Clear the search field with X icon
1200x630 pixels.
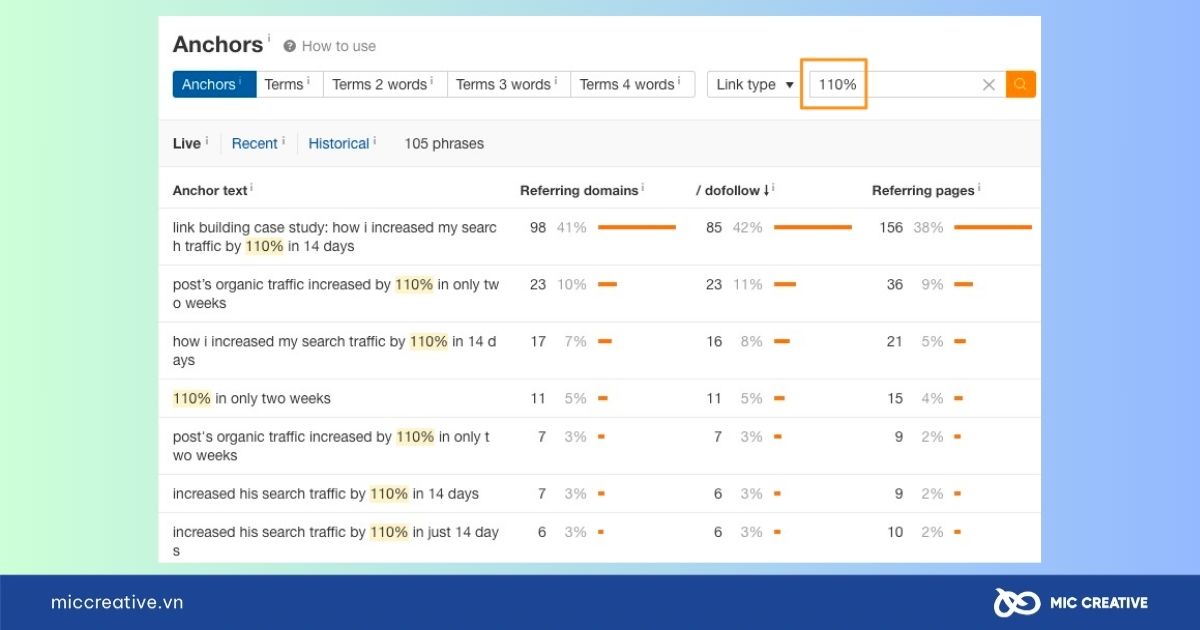(x=988, y=85)
